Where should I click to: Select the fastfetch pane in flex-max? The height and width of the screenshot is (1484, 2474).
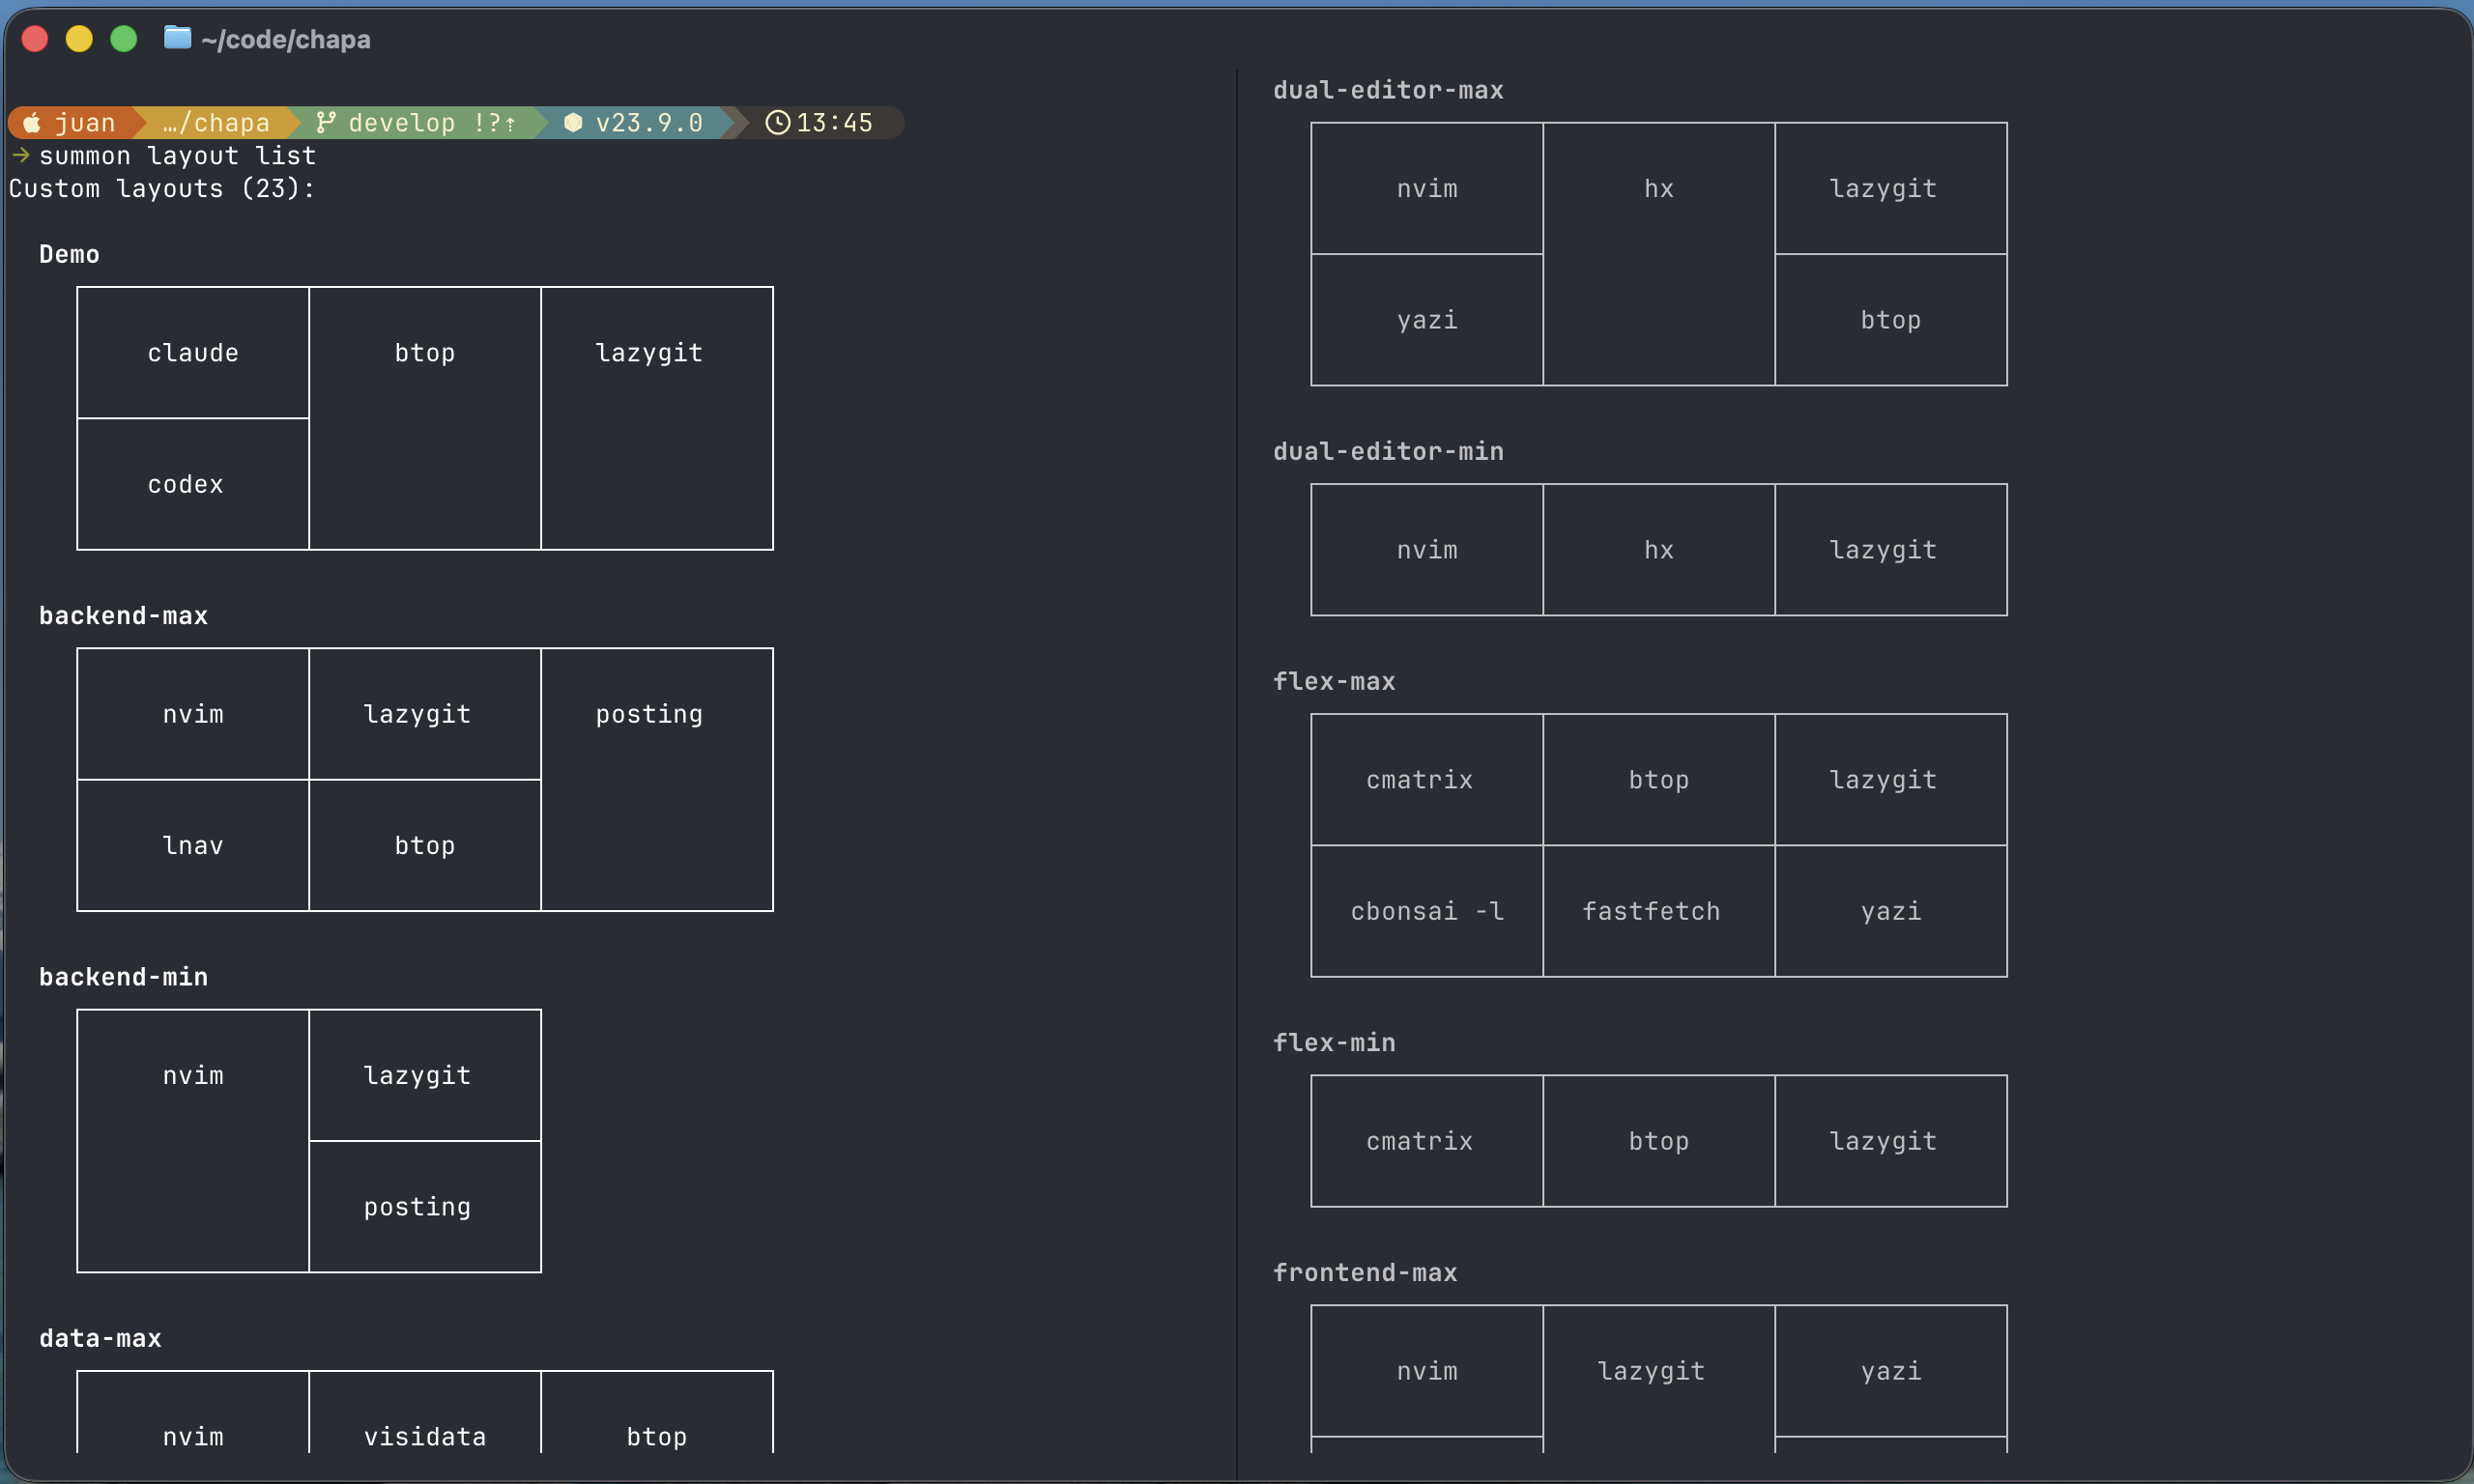[x=1651, y=911]
